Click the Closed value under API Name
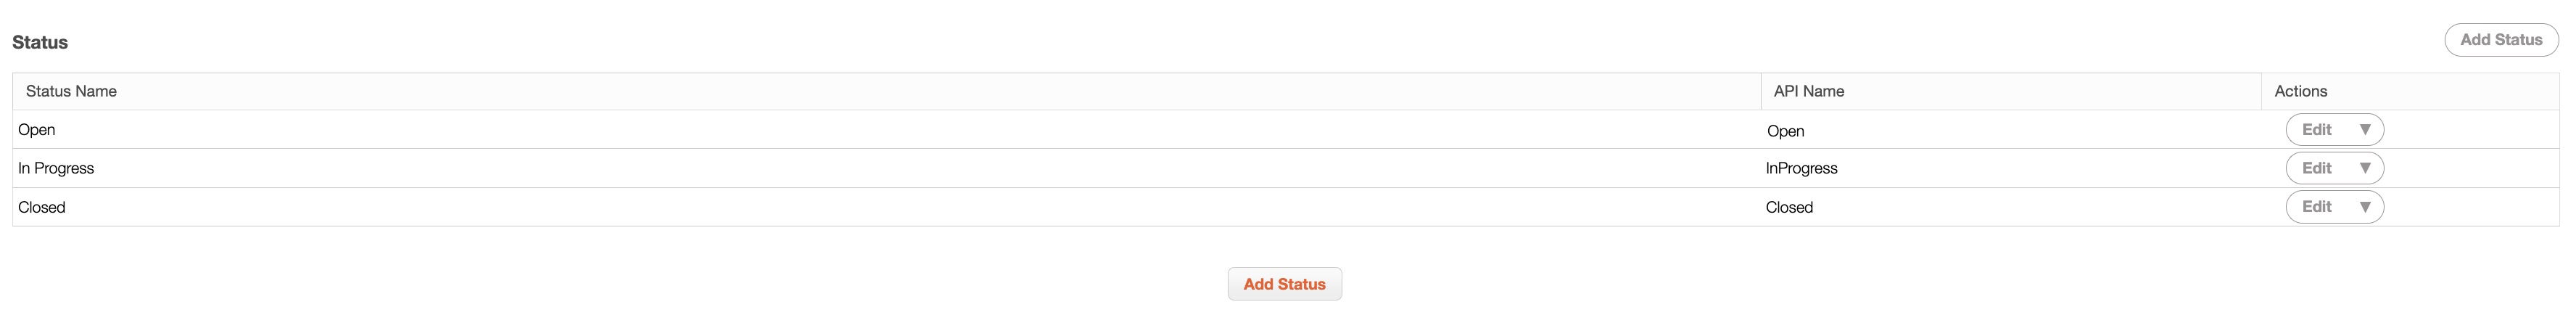Viewport: 2576px width, 331px height. pos(1789,207)
